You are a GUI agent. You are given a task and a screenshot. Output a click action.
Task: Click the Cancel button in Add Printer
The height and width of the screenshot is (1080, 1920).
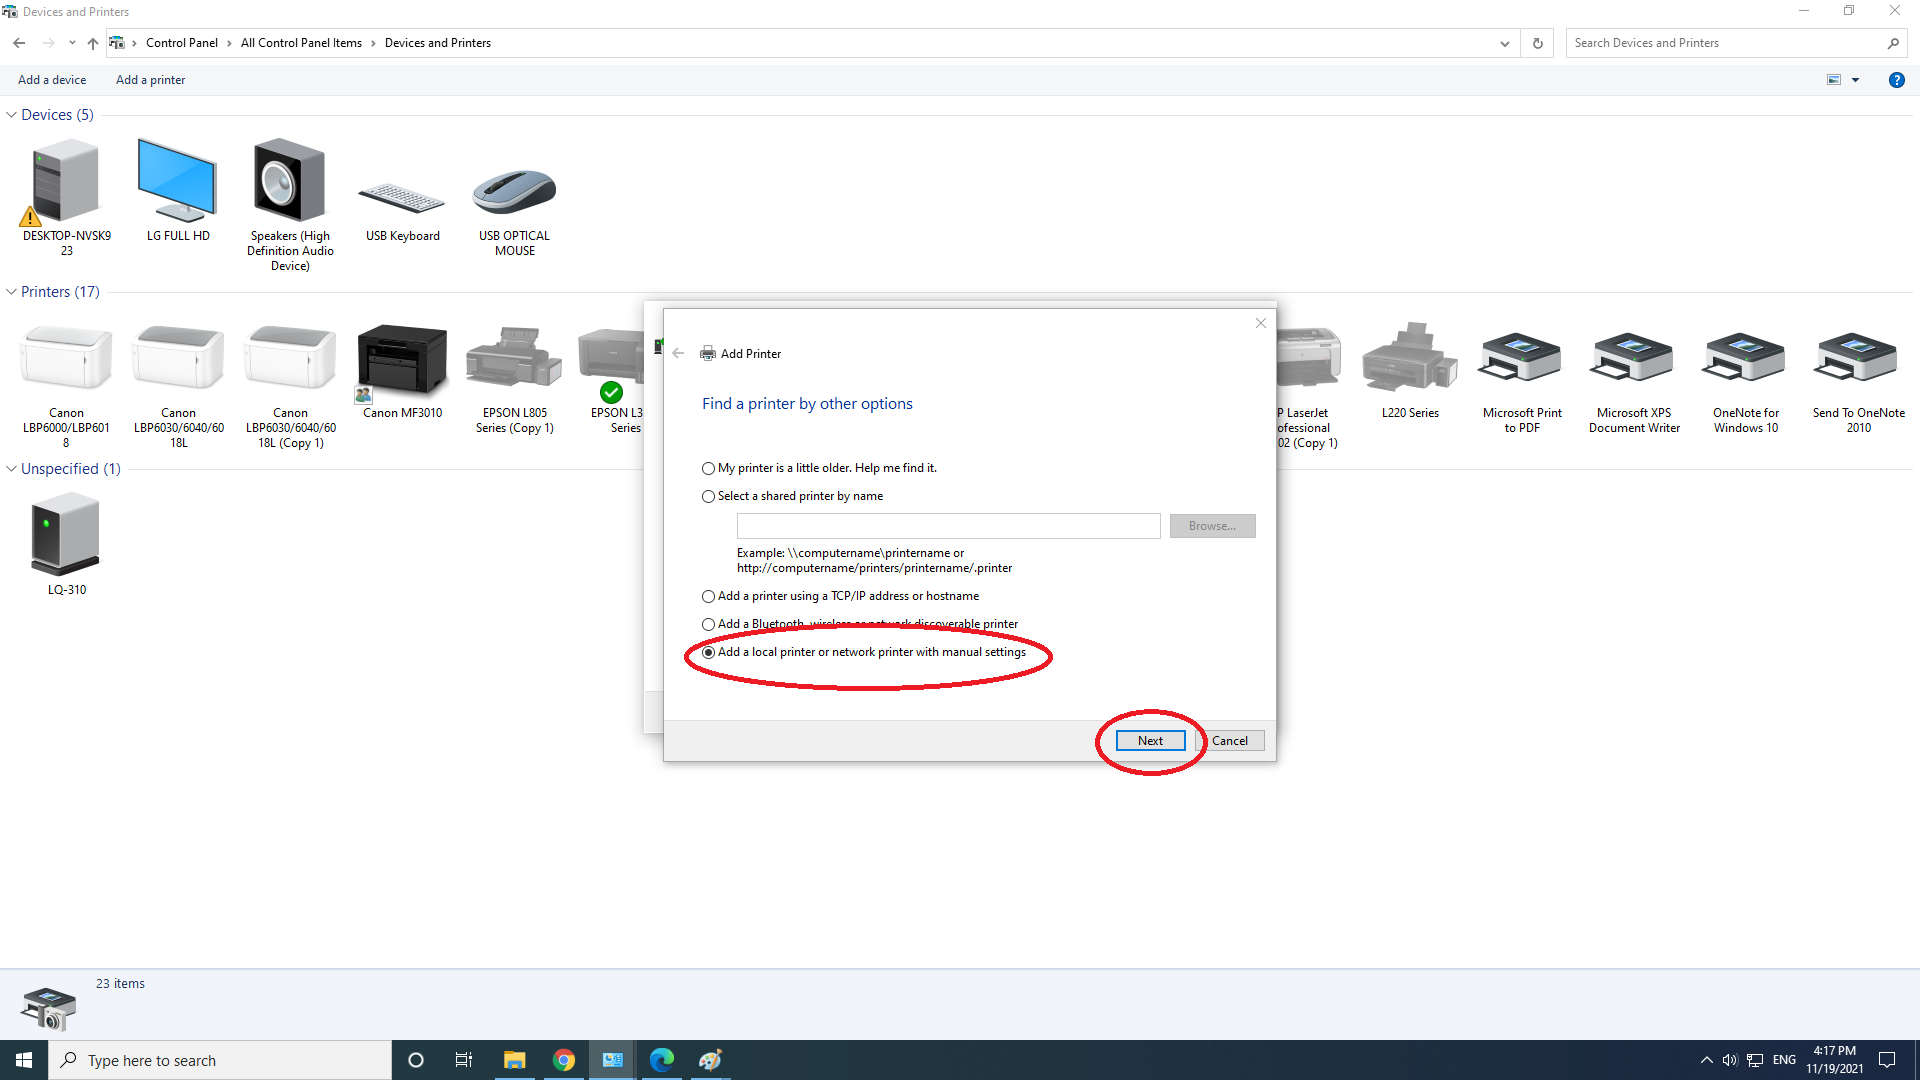1230,741
